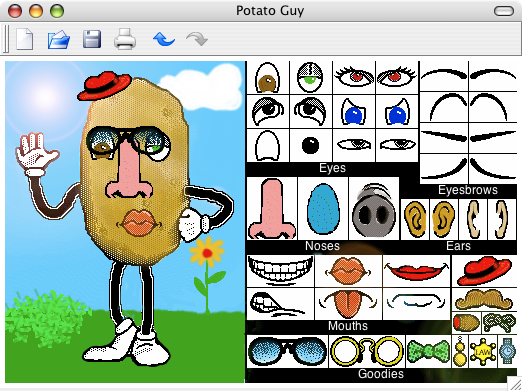
Task: Click the orange lips on the potato
Action: (138, 223)
